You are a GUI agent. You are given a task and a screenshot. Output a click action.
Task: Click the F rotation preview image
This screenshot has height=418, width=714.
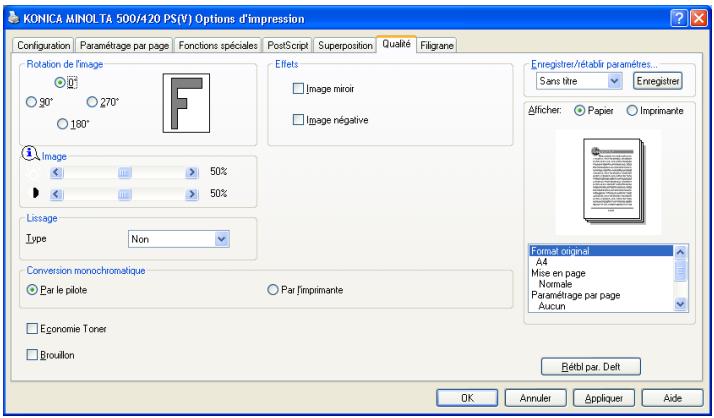coord(186,103)
